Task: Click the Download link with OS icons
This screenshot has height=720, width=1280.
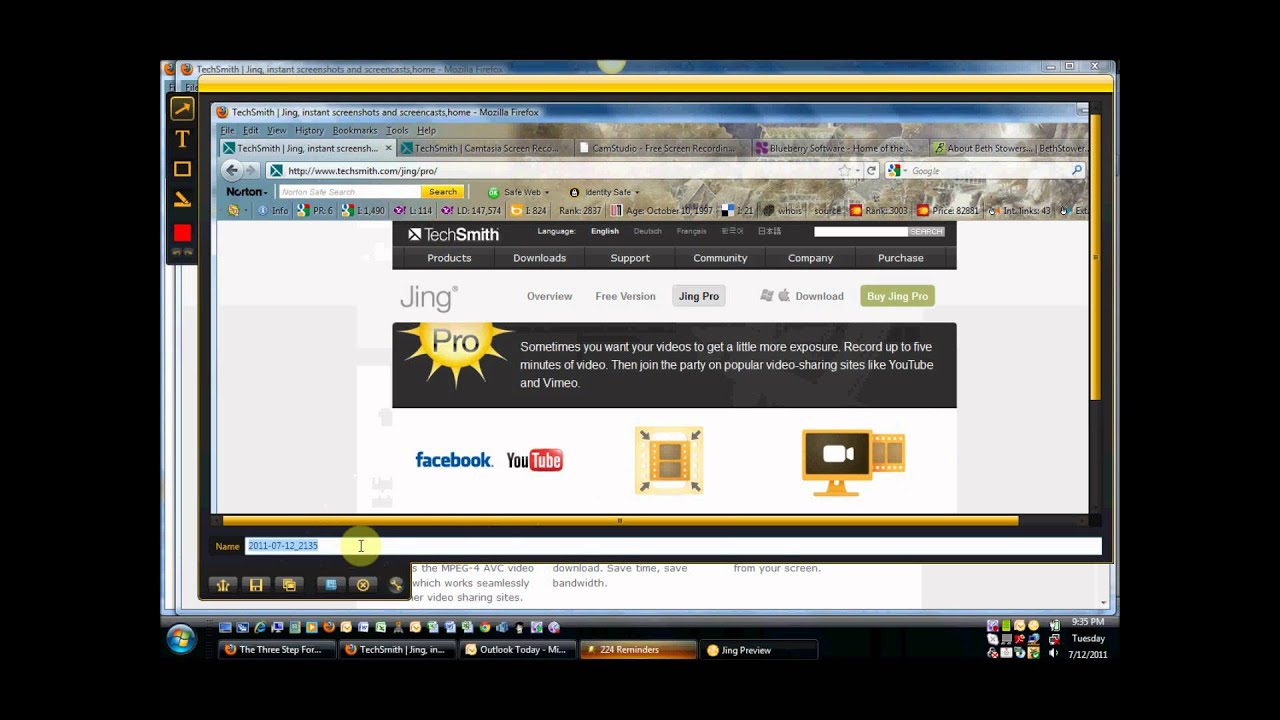Action: (x=802, y=296)
